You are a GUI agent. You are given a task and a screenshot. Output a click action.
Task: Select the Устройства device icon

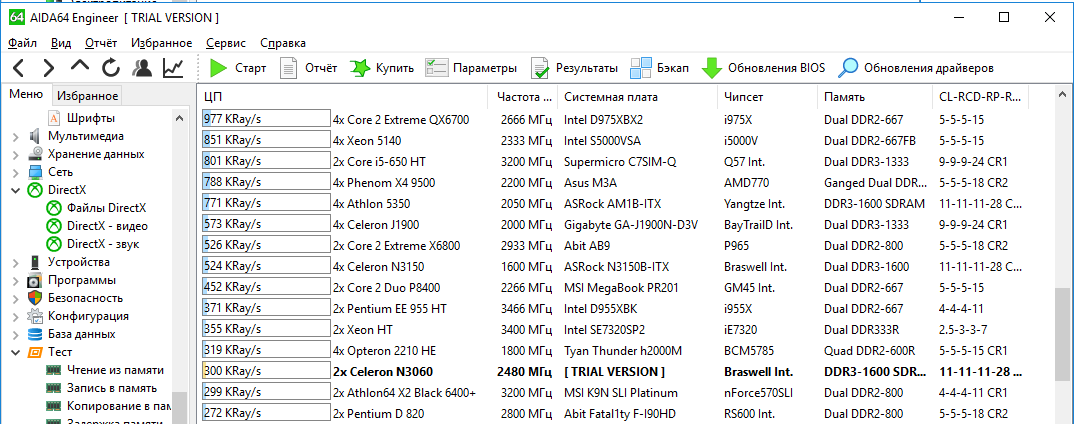[36, 262]
